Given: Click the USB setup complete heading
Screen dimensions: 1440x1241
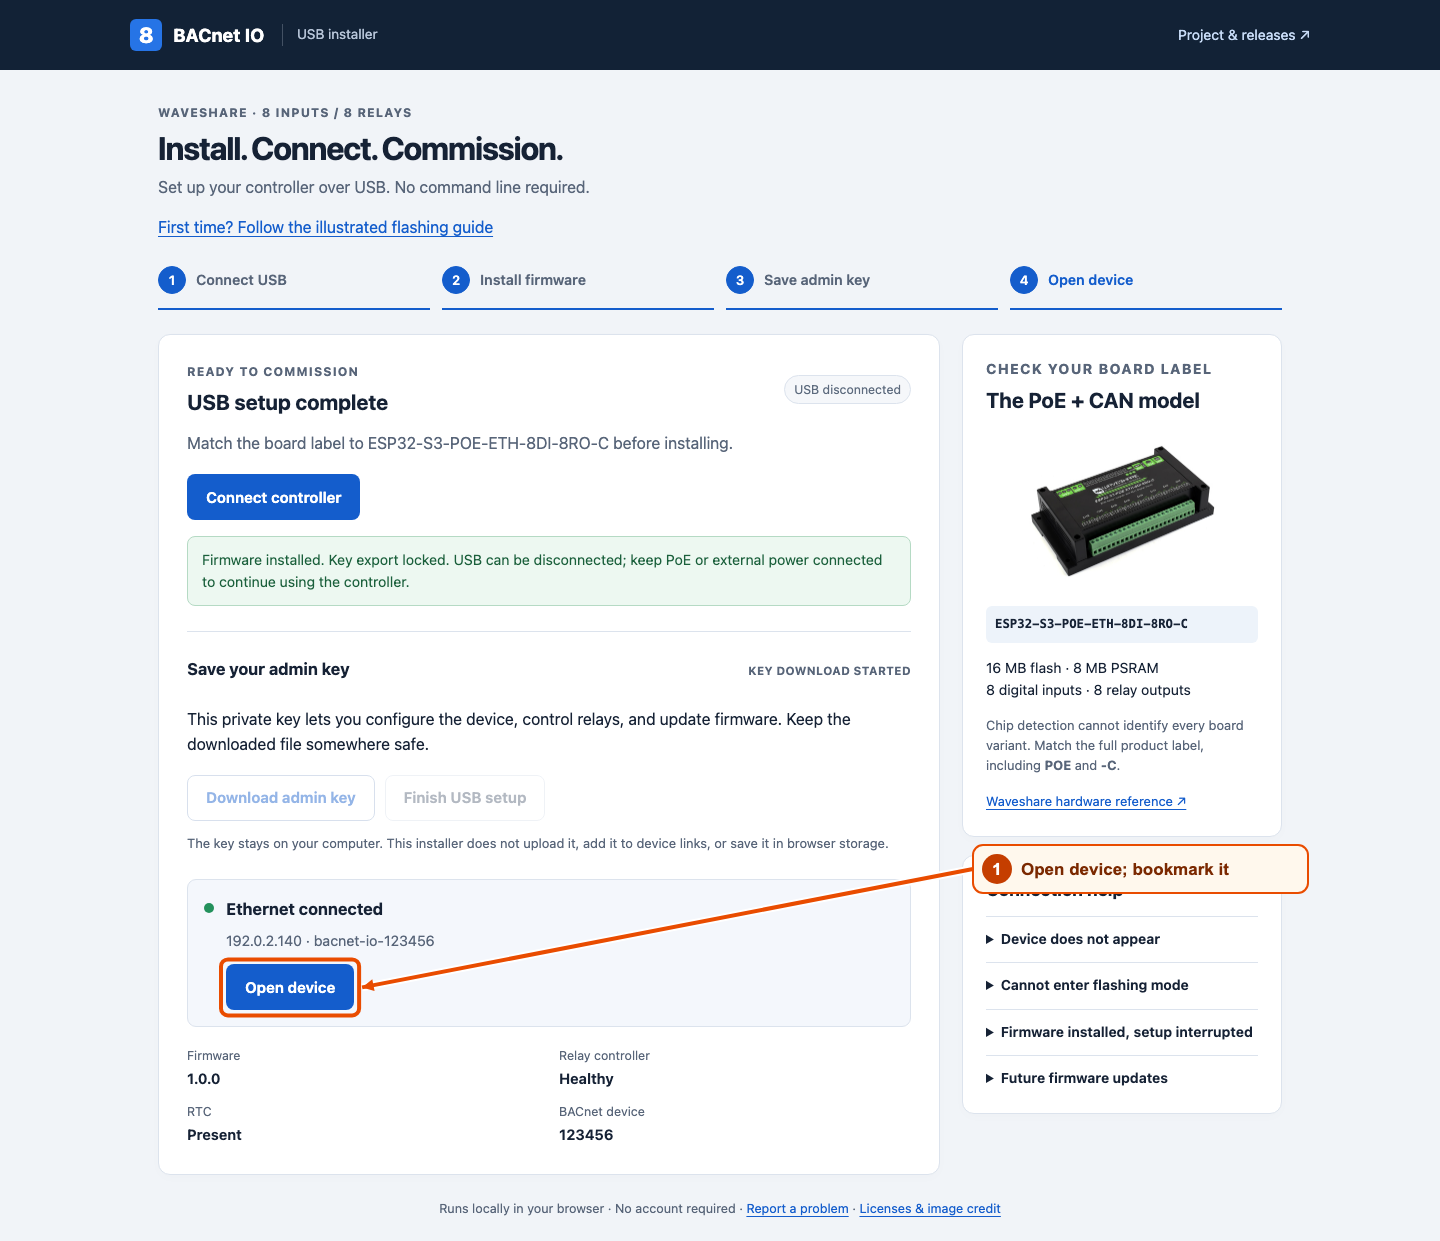Looking at the screenshot, I should (287, 403).
